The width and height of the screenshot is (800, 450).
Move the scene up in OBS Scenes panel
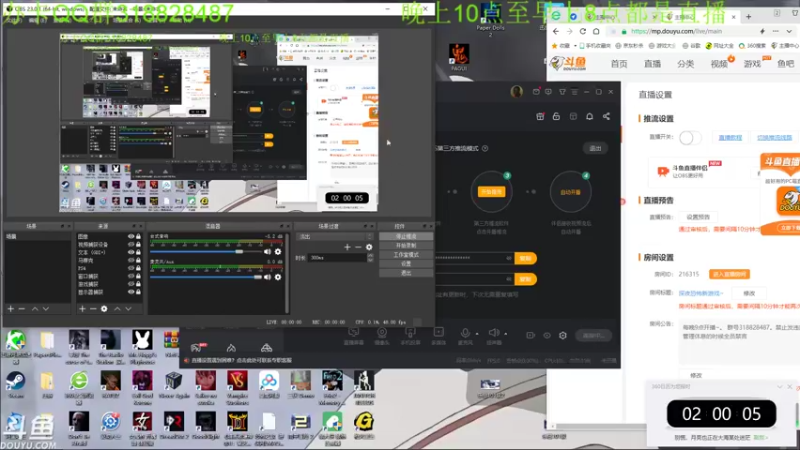[35, 309]
